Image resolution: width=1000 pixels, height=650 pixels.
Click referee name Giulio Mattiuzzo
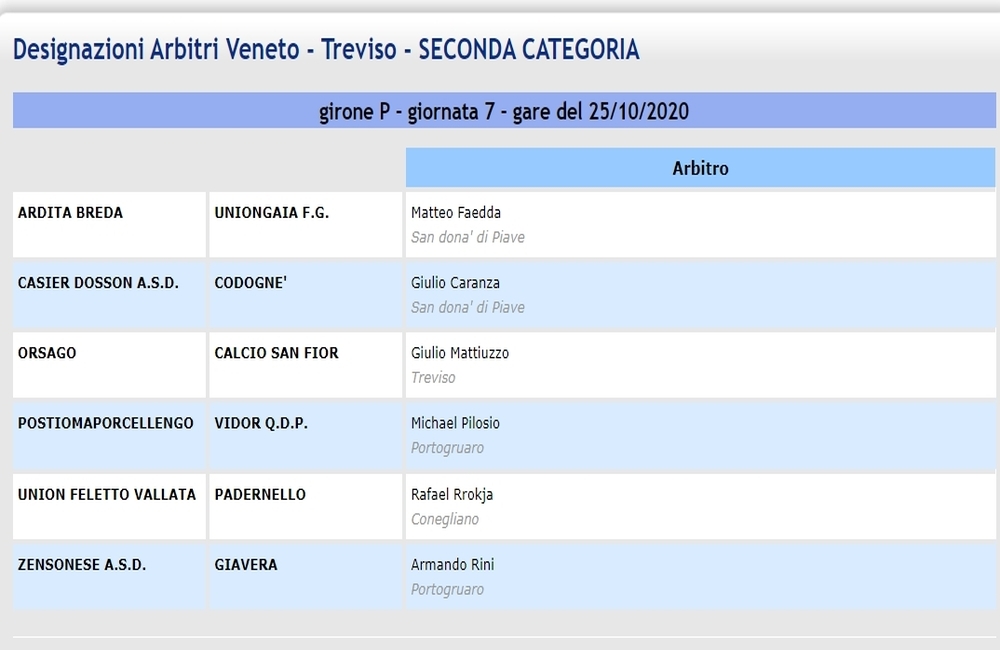(x=460, y=353)
